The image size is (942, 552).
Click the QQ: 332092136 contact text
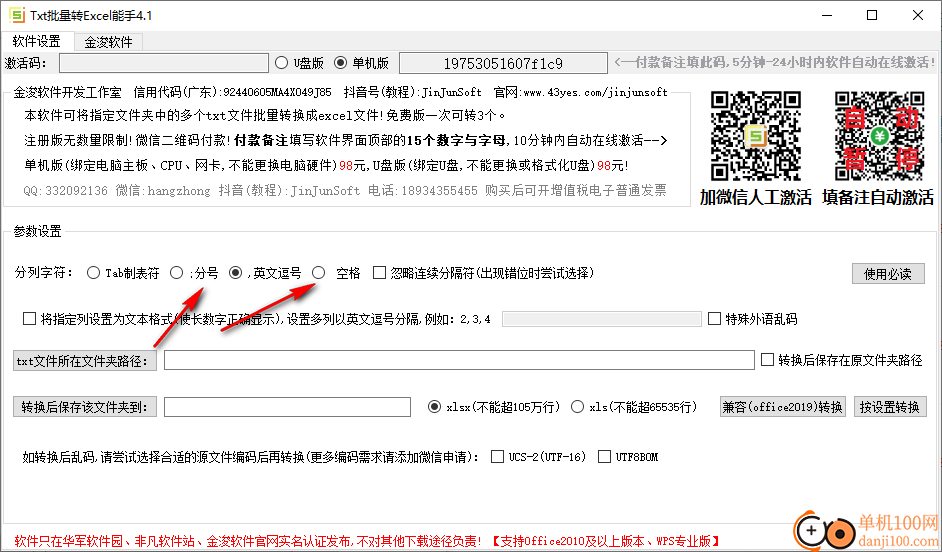coord(65,191)
